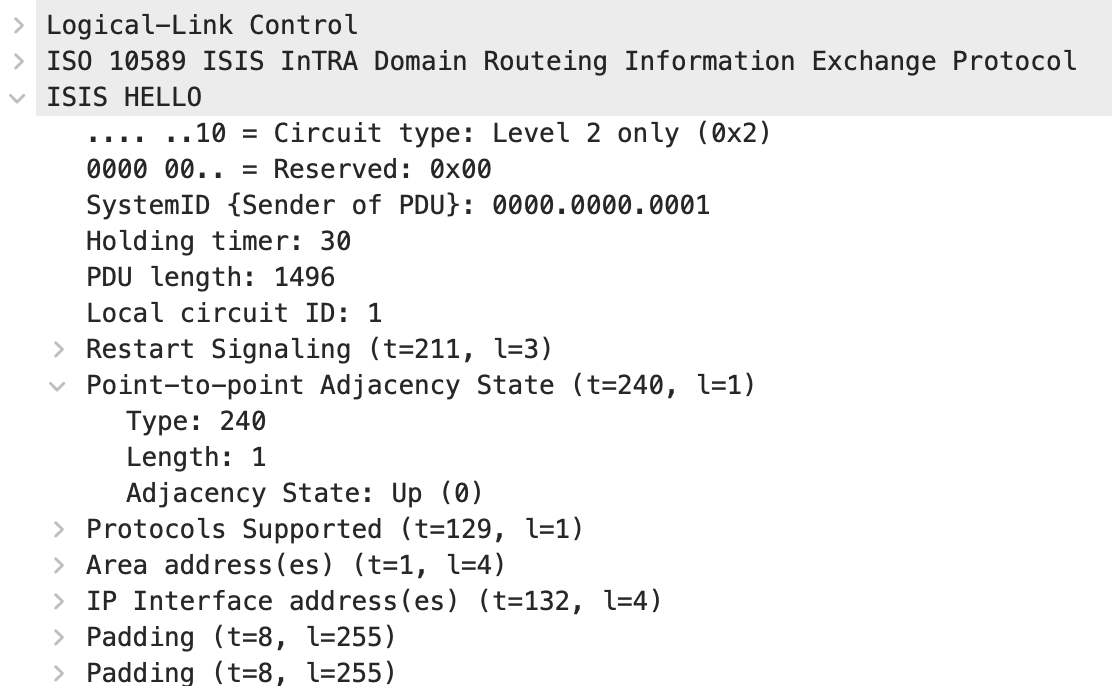Collapse Point-to-point Adjacency State TLV
This screenshot has height=686, width=1112.
pyautogui.click(x=57, y=386)
